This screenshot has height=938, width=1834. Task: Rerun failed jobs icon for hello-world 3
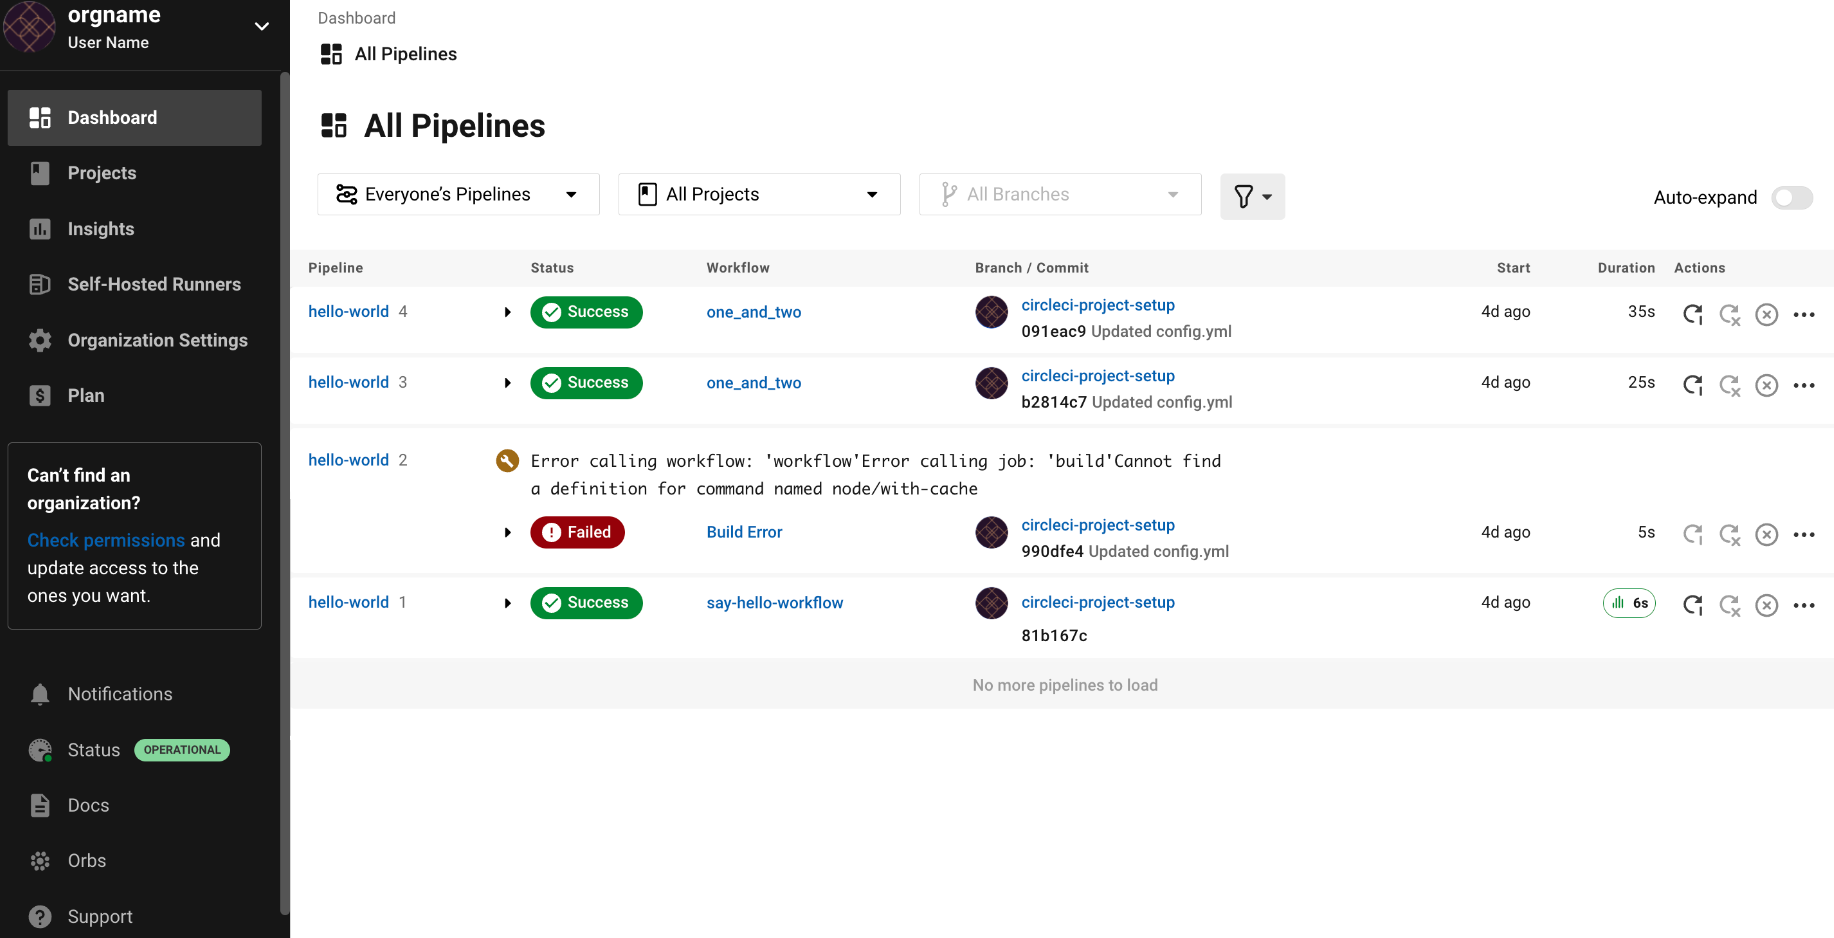coord(1730,385)
